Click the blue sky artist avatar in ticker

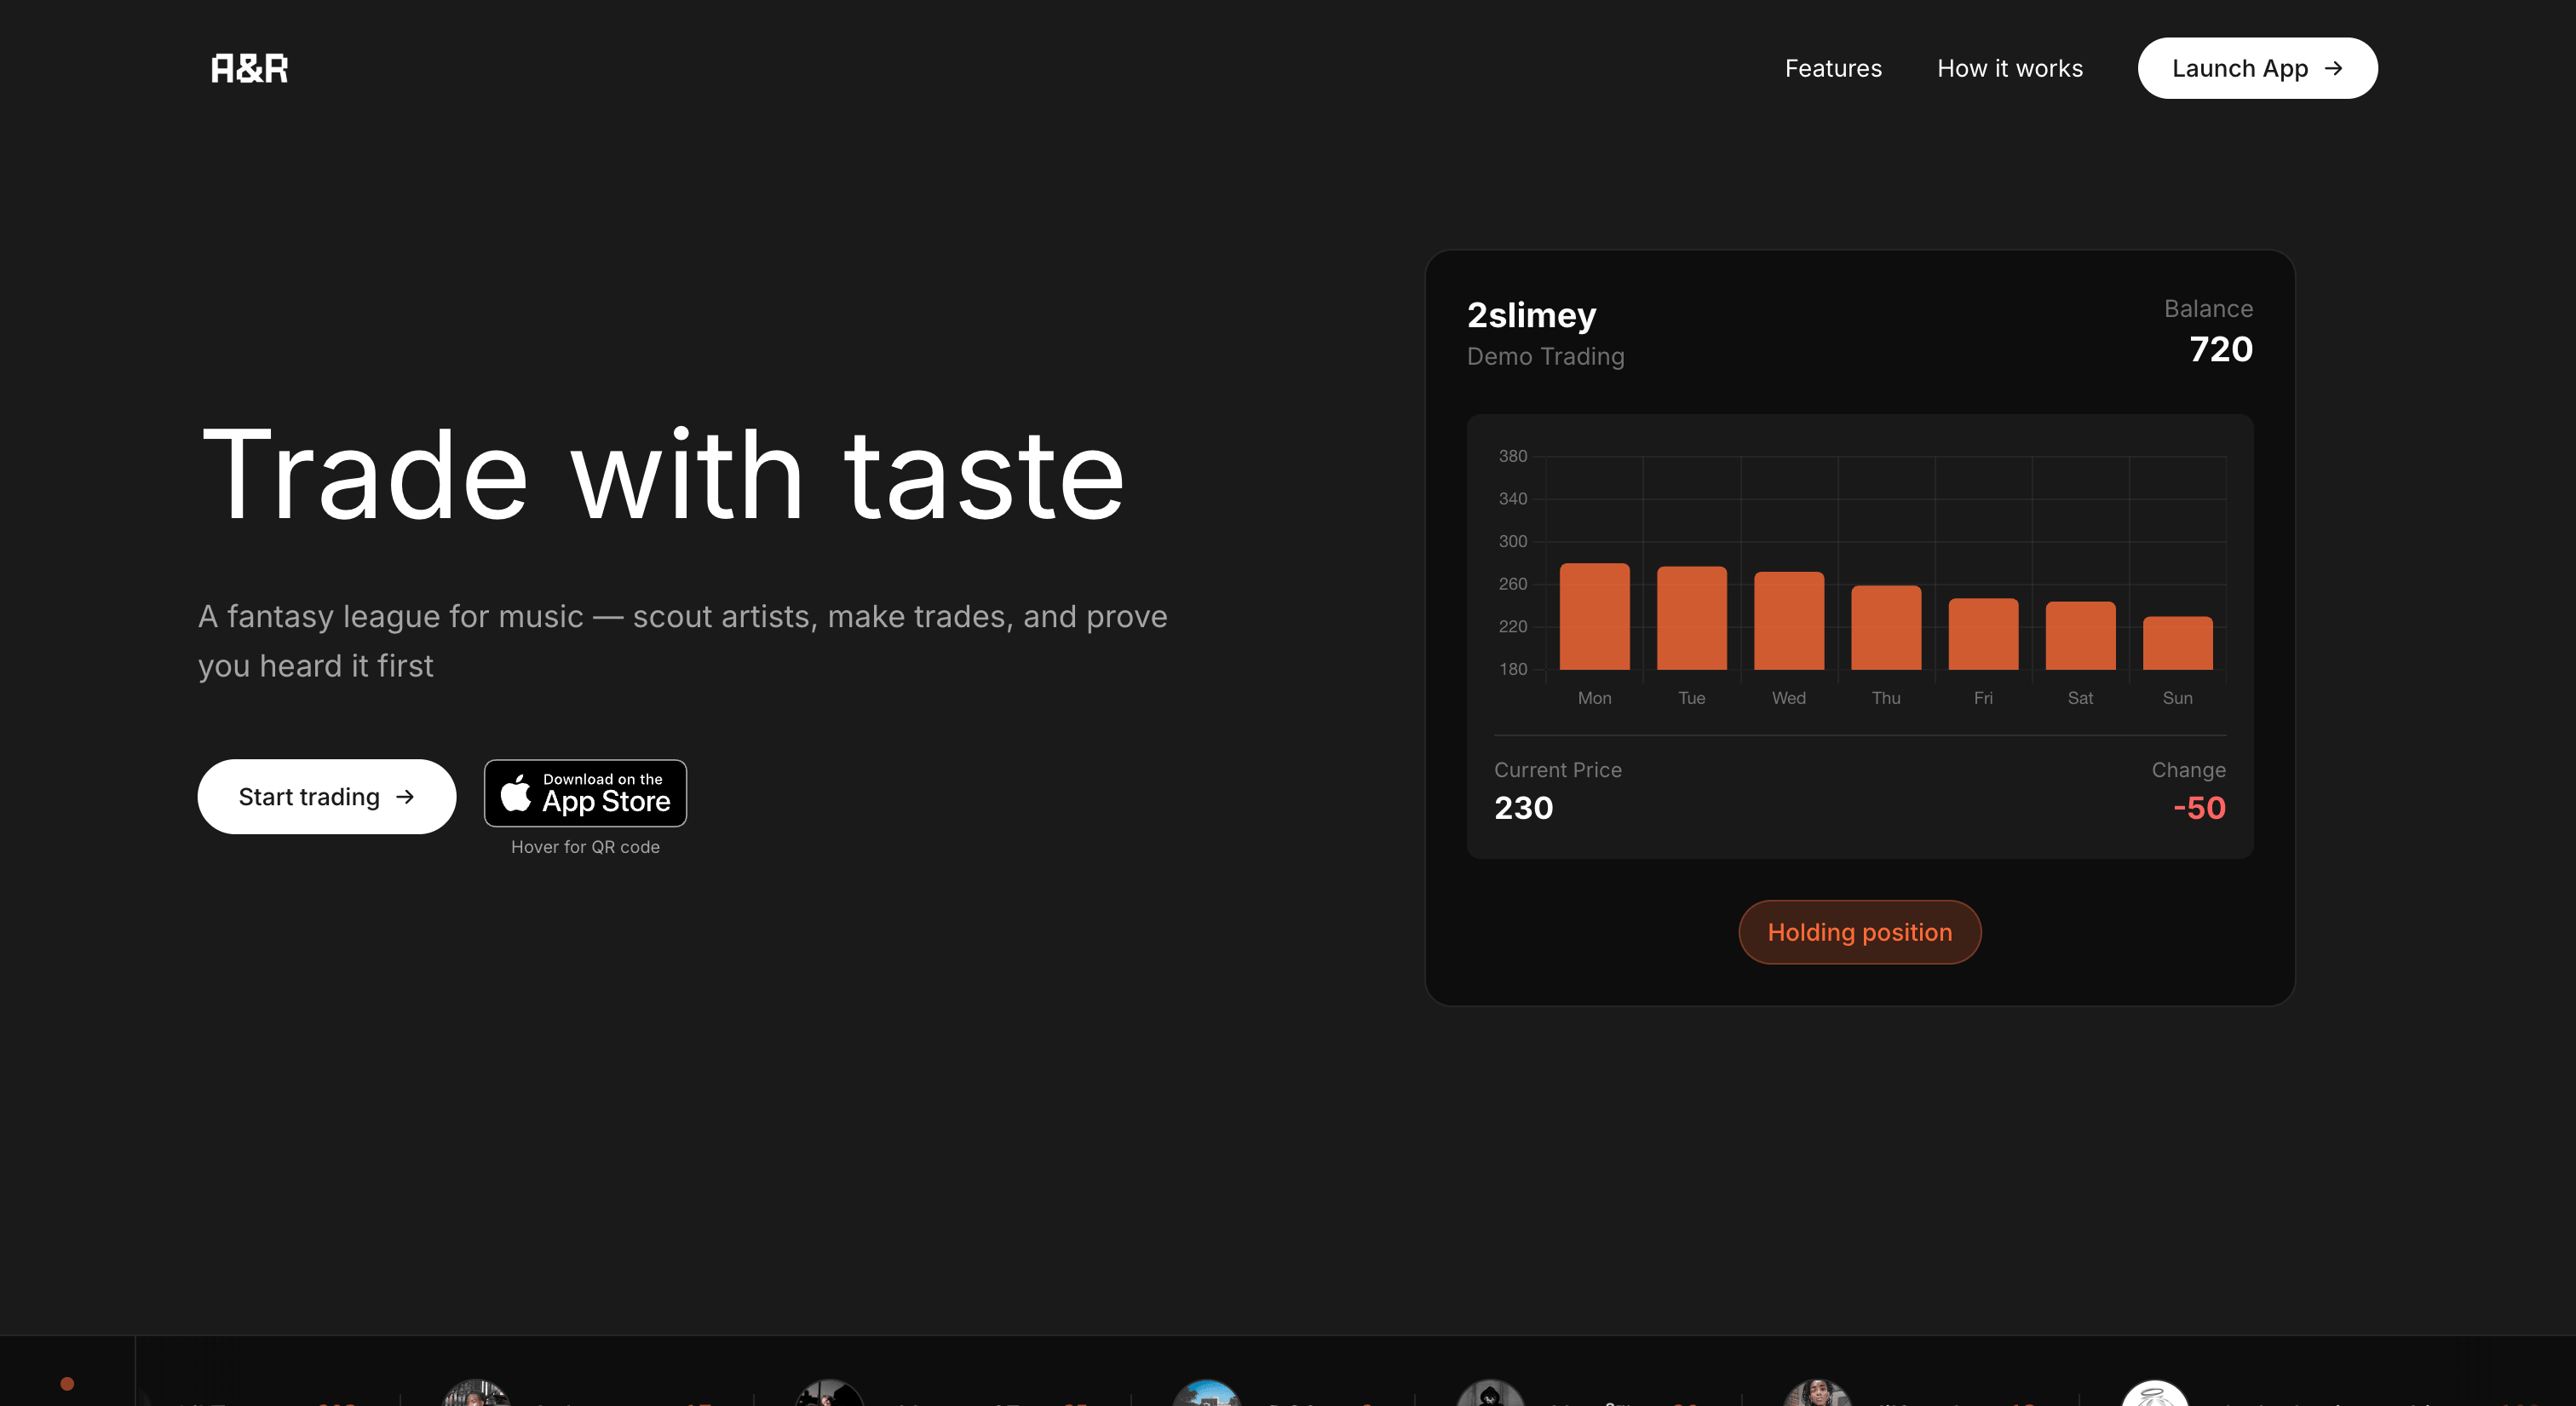(1206, 1395)
